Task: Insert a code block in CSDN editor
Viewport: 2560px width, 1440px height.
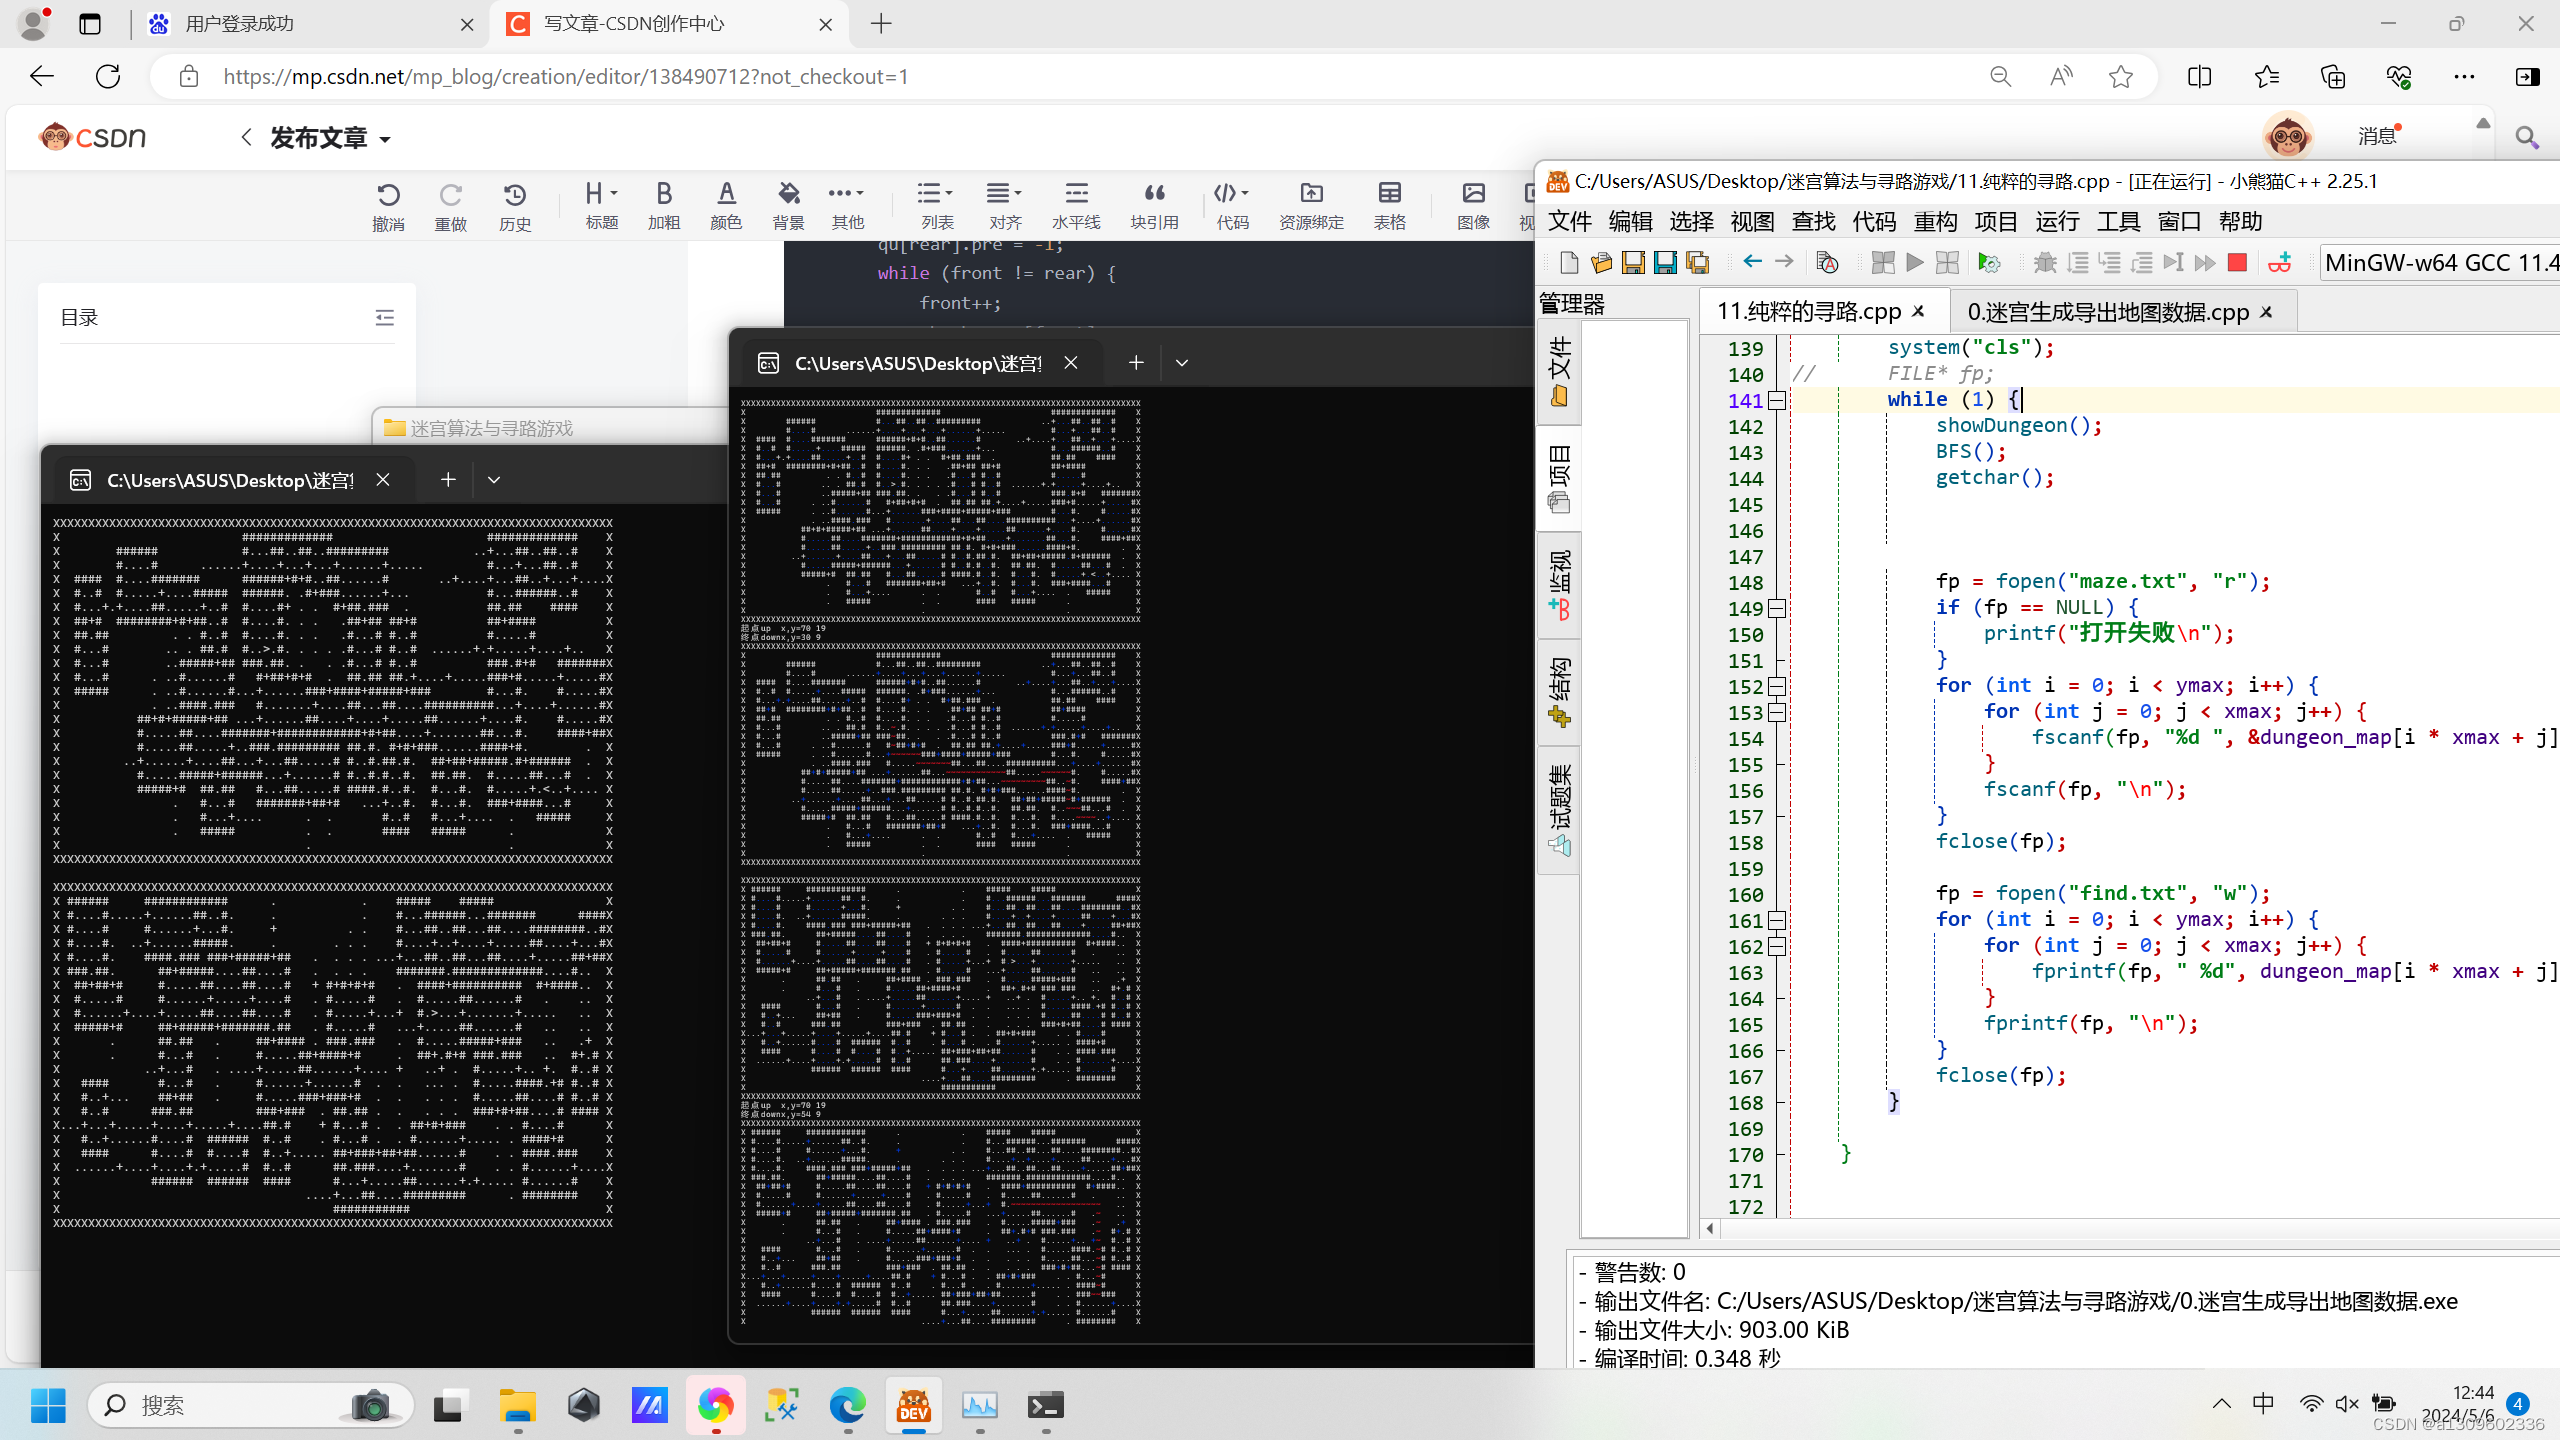Action: coord(1231,205)
